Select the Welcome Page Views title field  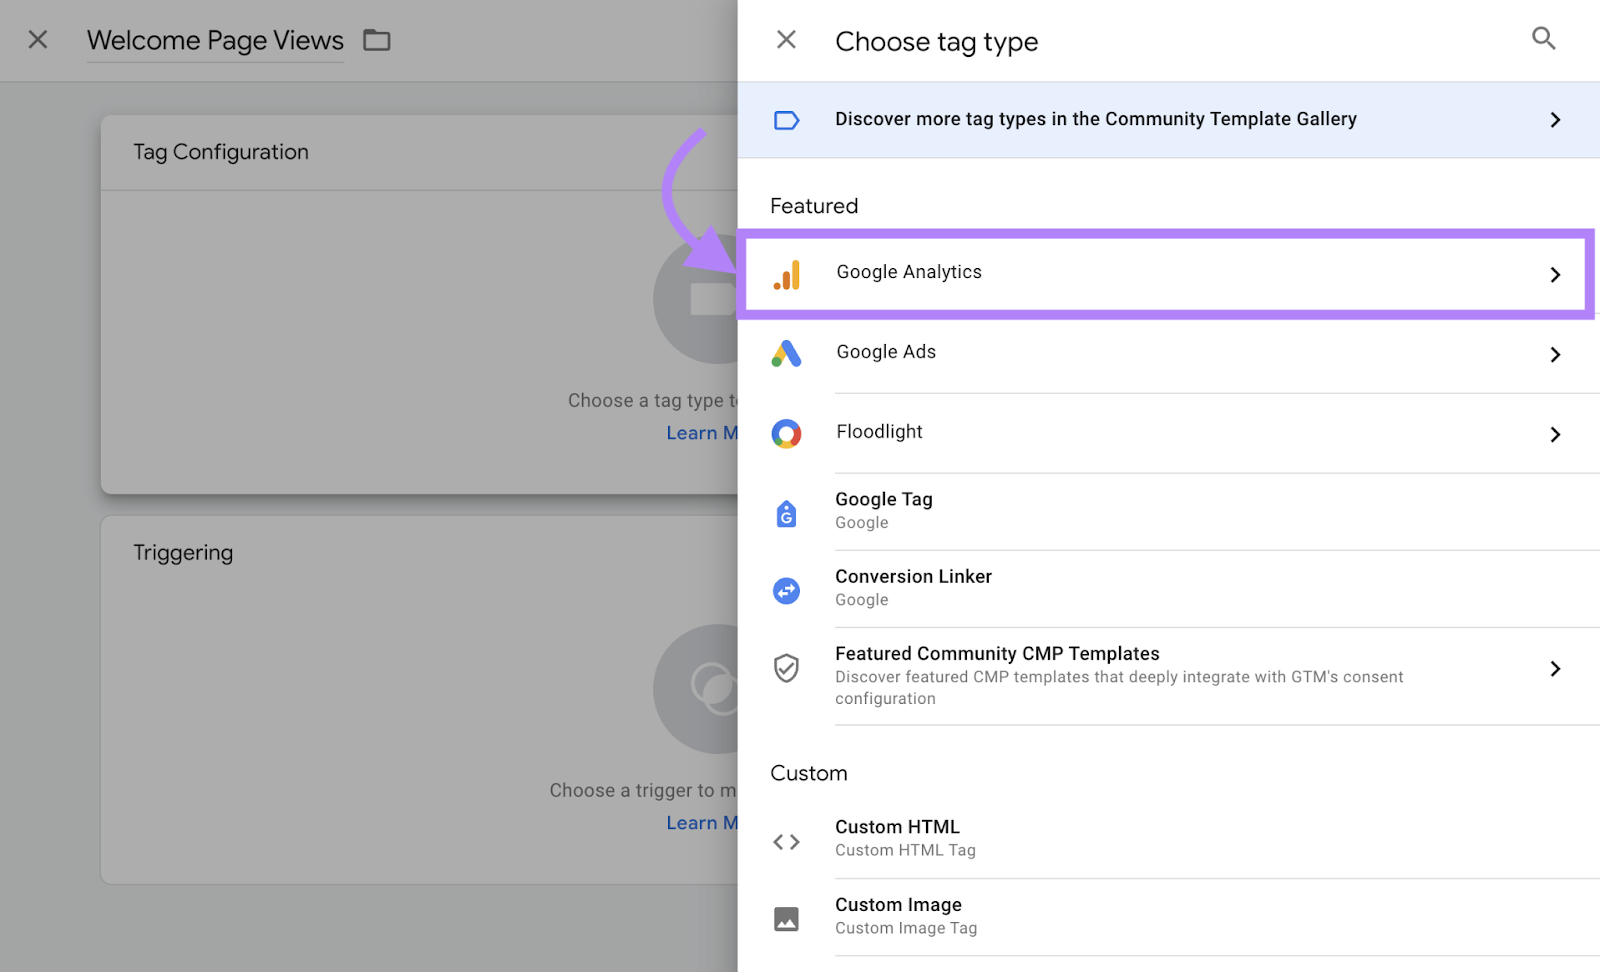[x=215, y=40]
